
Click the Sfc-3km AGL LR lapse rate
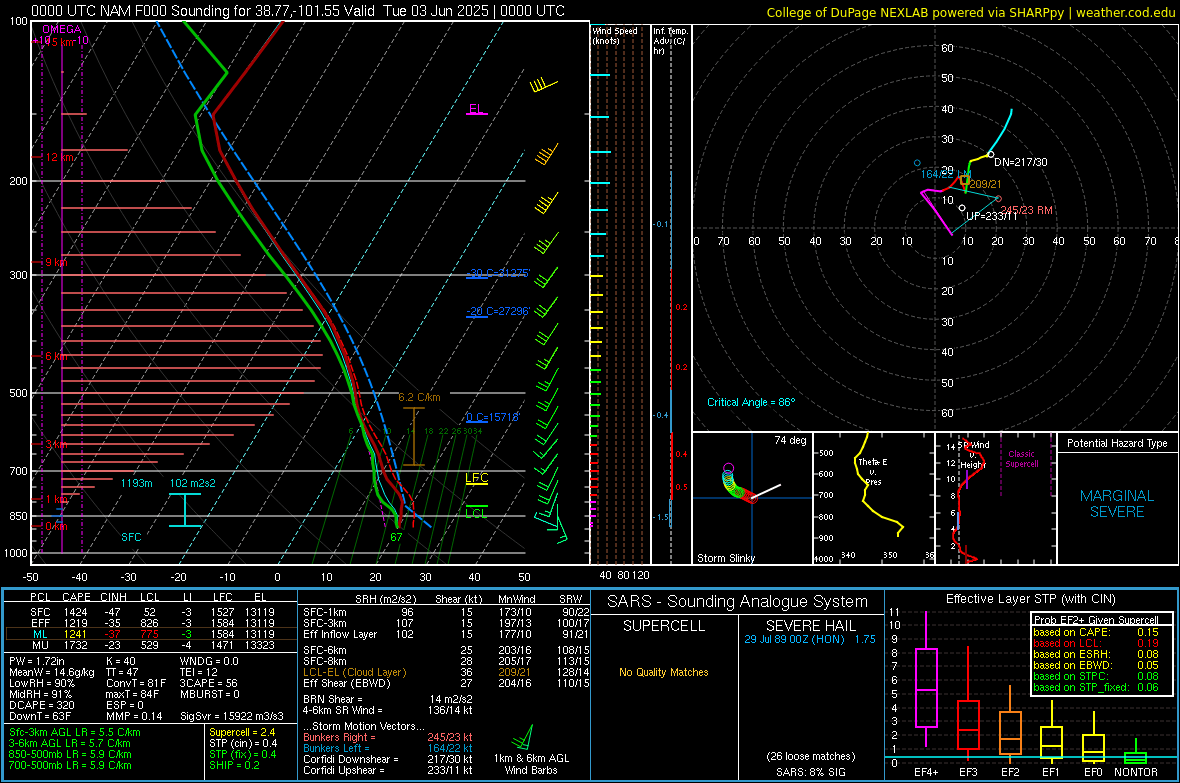pyautogui.click(x=75, y=732)
